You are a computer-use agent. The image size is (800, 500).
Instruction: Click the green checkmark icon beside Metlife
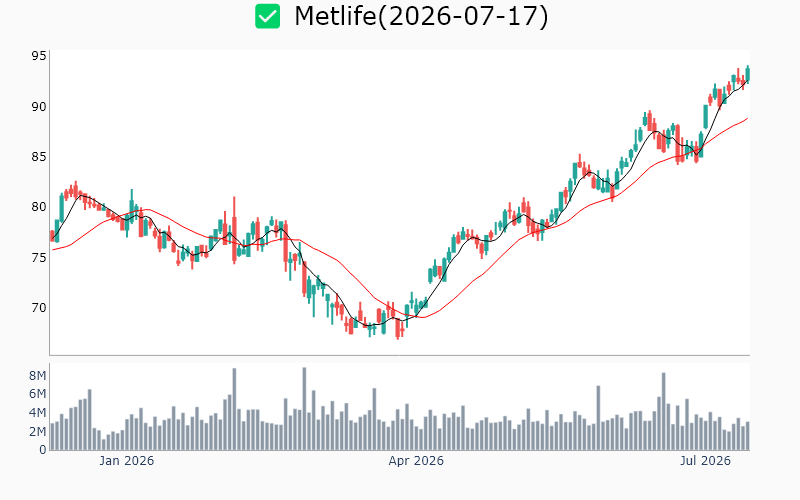pyautogui.click(x=267, y=16)
